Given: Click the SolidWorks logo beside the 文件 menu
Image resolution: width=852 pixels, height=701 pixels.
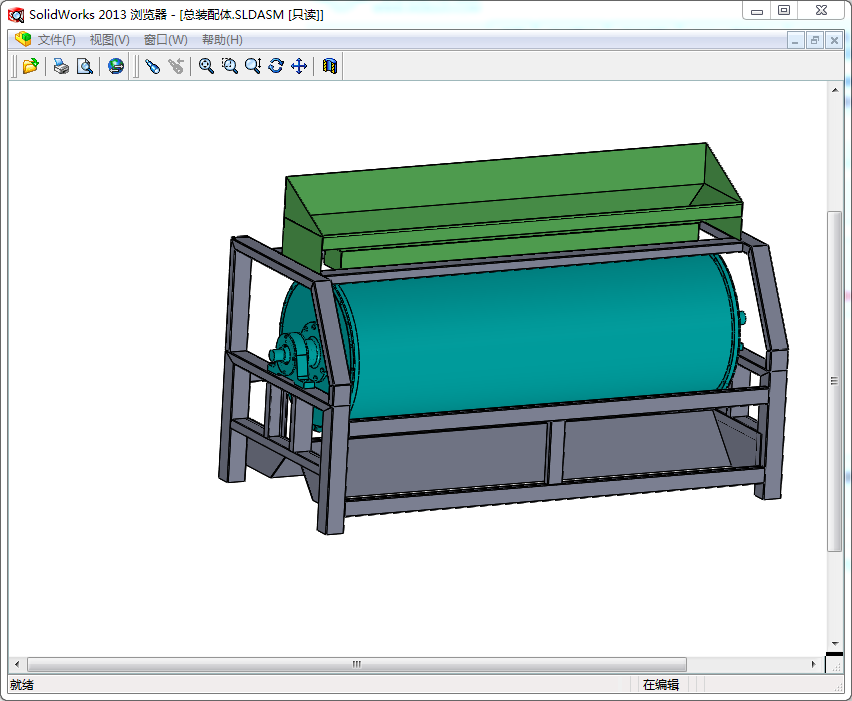Looking at the screenshot, I should 22,40.
